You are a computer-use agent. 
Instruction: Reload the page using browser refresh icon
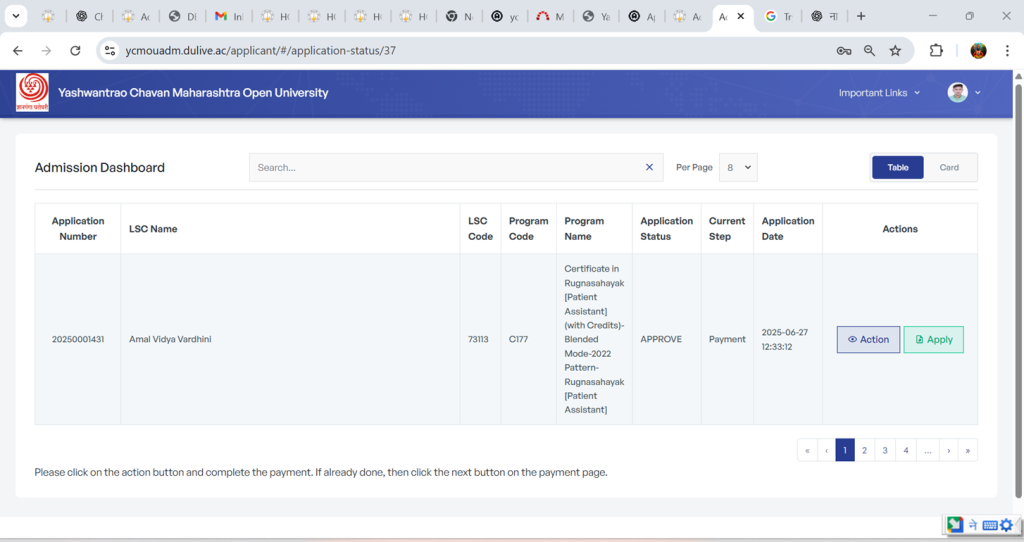click(x=75, y=51)
